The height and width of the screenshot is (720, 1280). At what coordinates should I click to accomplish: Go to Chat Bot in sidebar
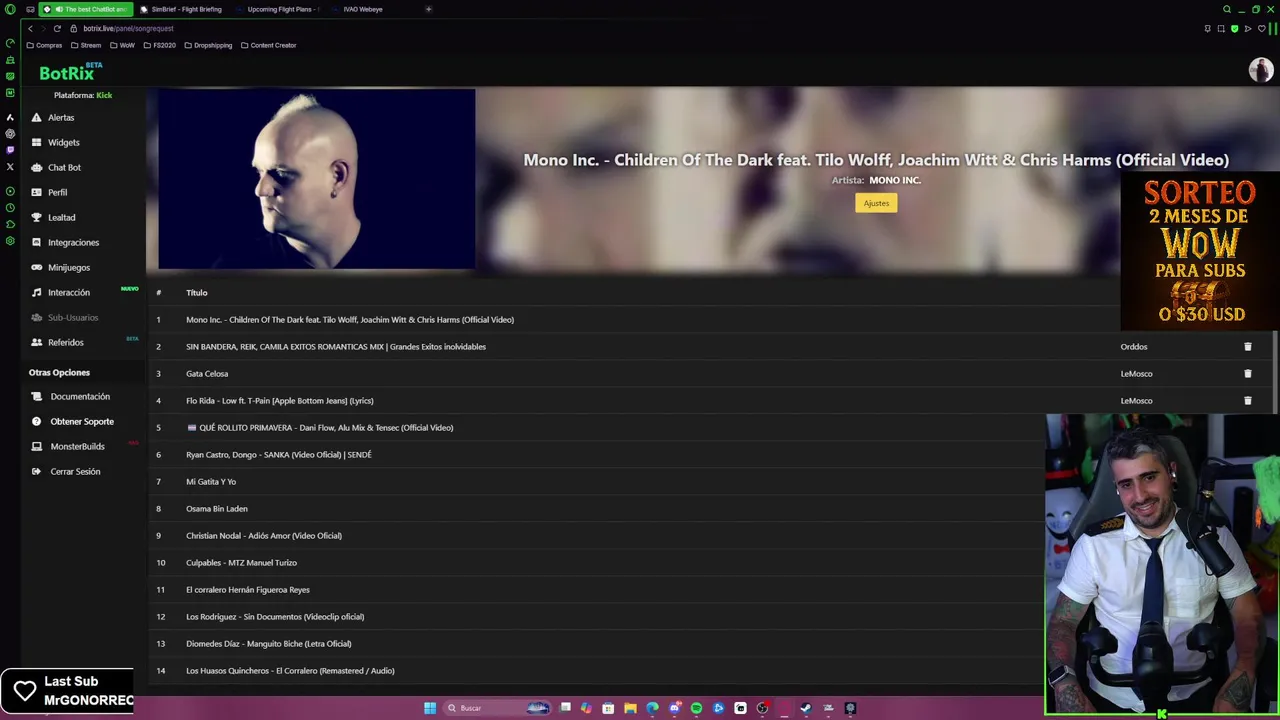click(64, 167)
